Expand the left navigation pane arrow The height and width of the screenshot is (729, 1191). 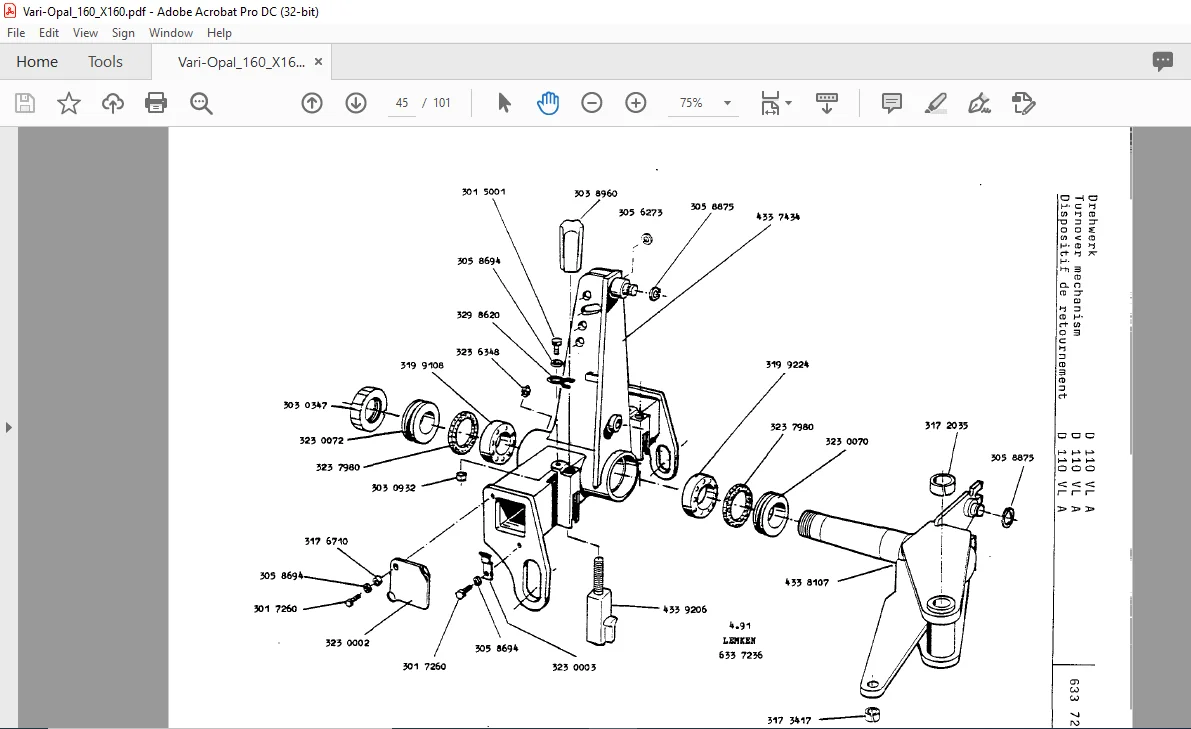(x=8, y=428)
